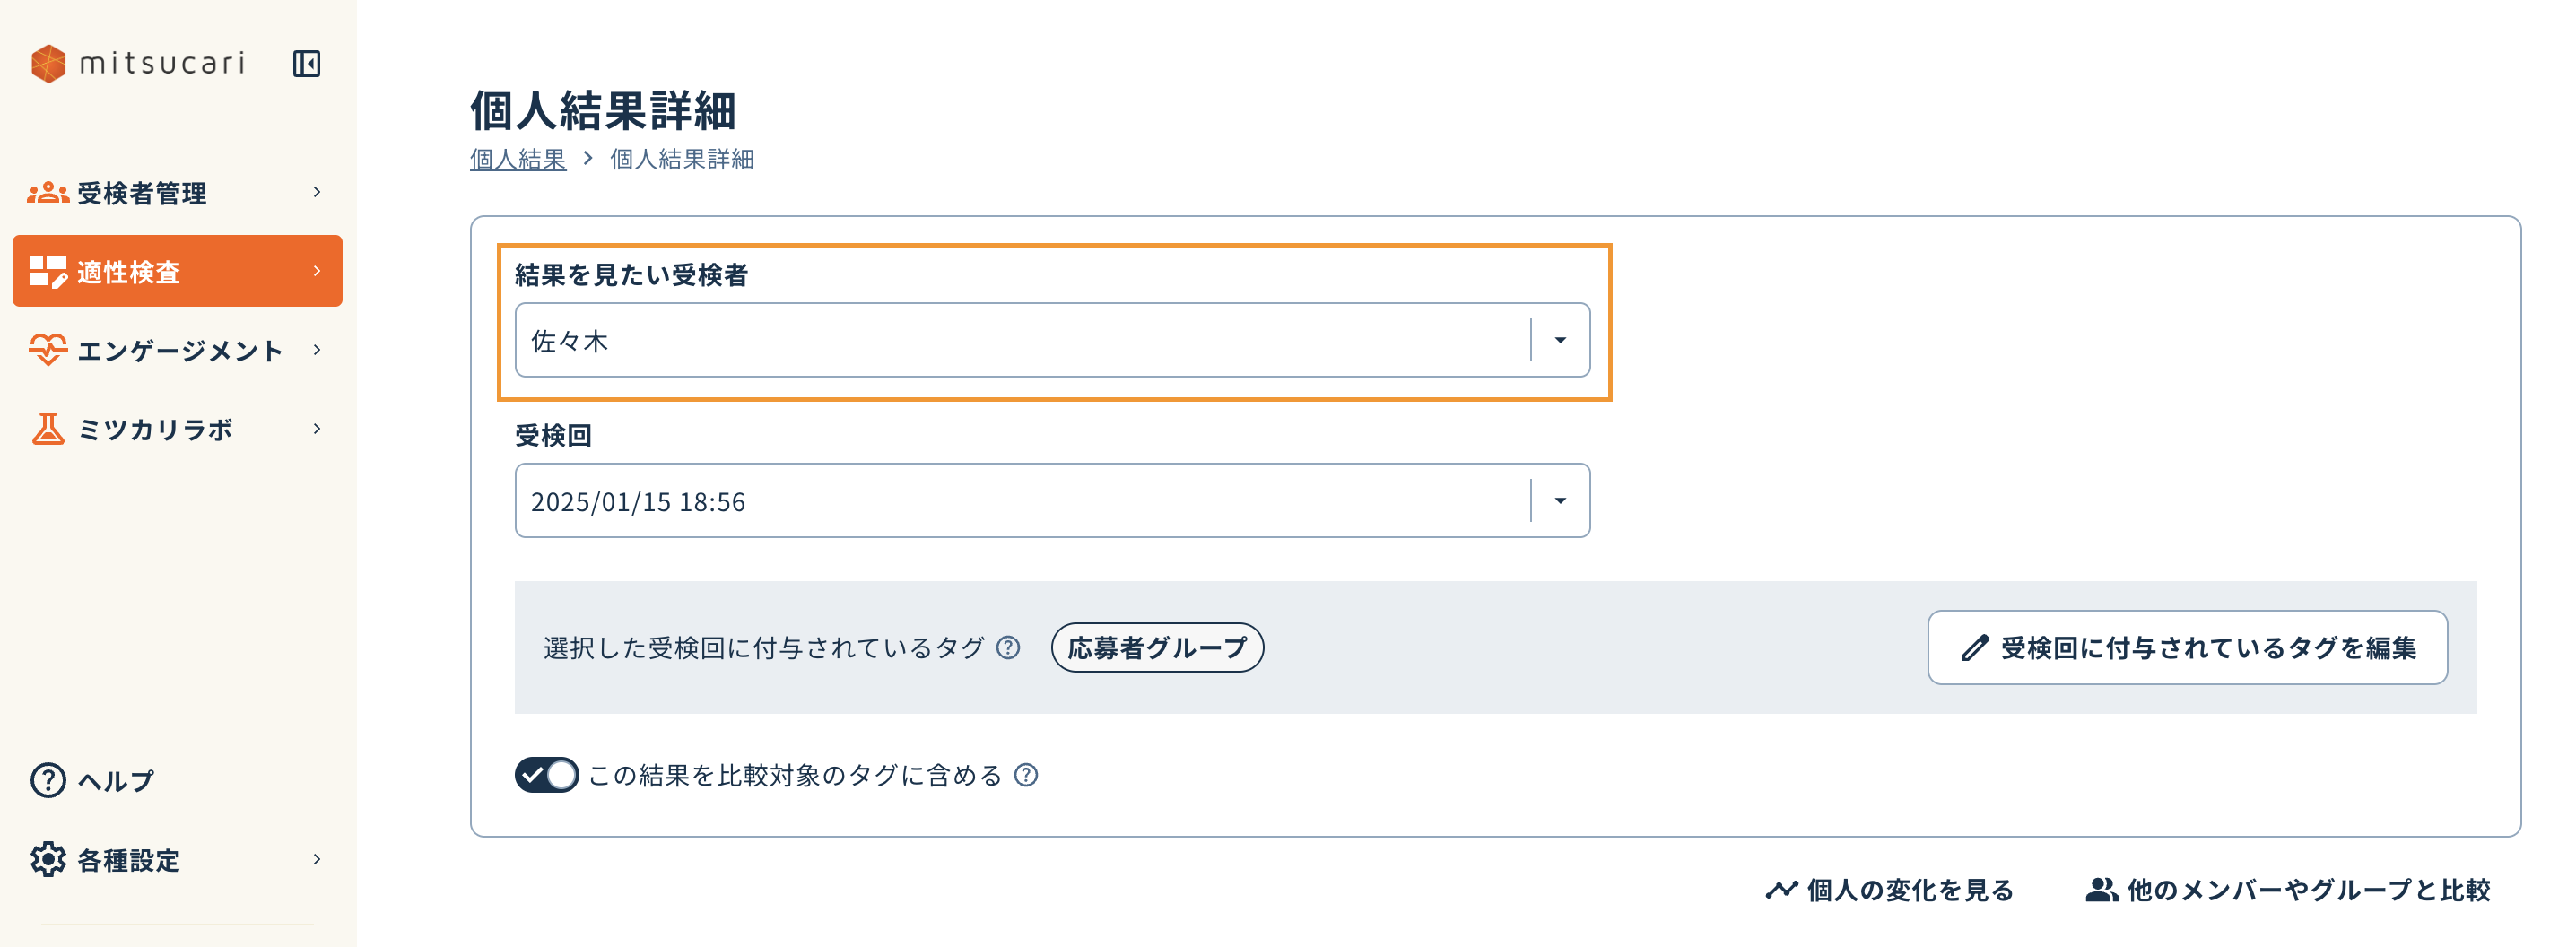Go to 個人結果 breadcrumb link
2576x947 pixels.
coord(518,160)
